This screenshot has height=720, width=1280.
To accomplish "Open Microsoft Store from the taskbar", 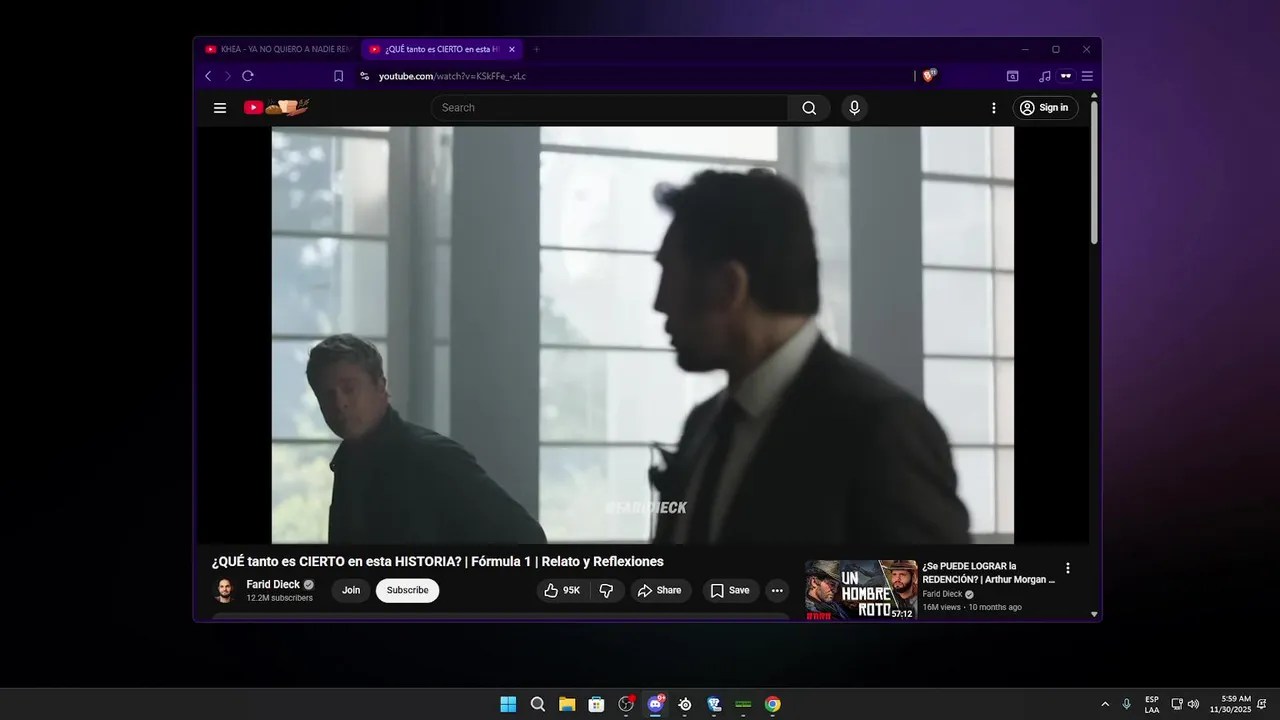I will point(597,704).
